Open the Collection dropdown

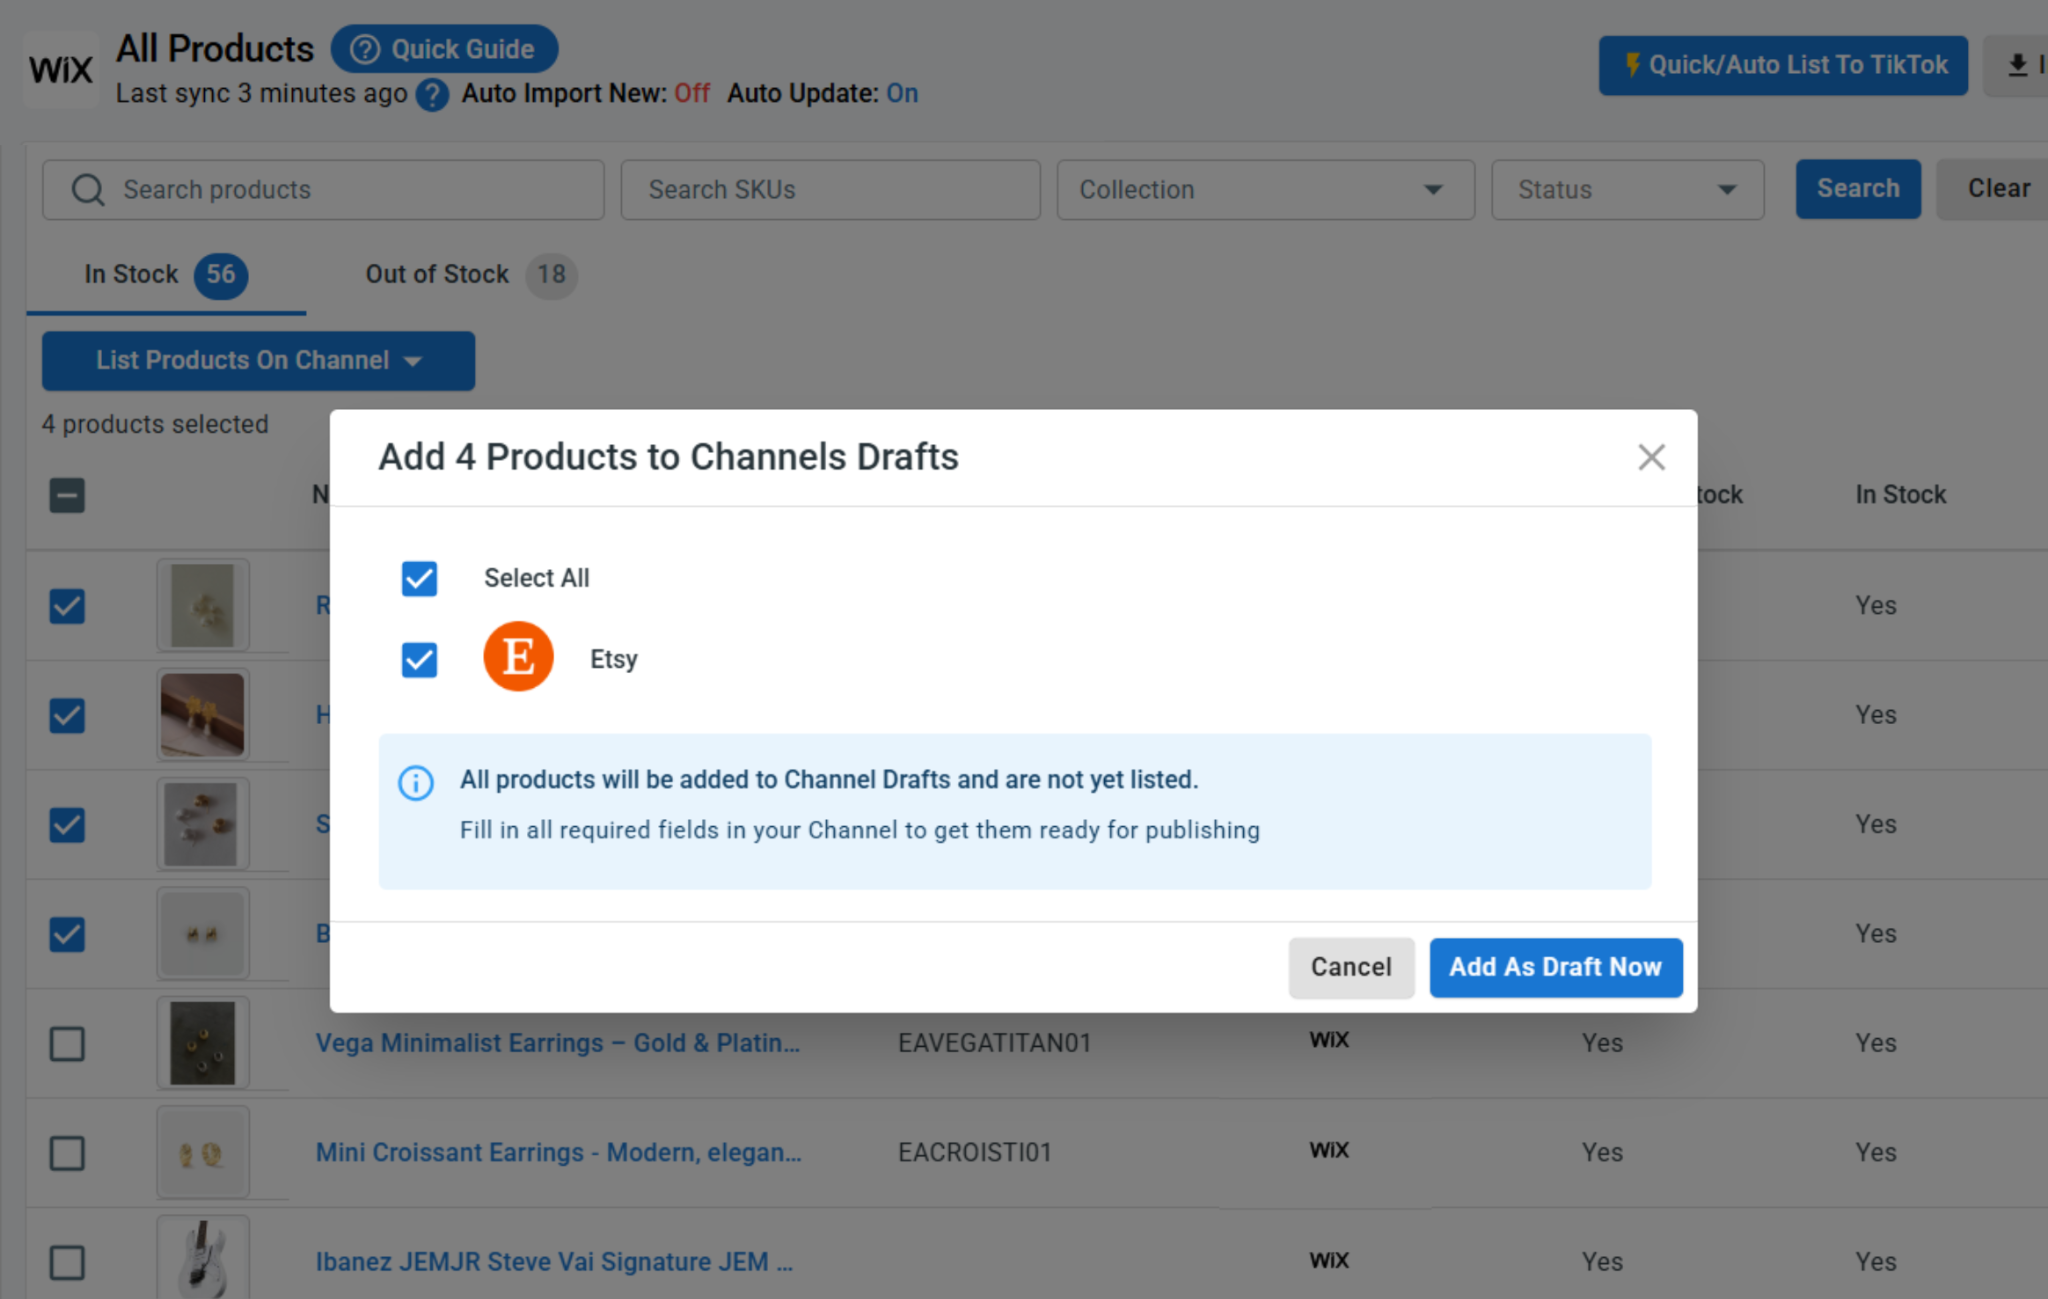[1265, 190]
